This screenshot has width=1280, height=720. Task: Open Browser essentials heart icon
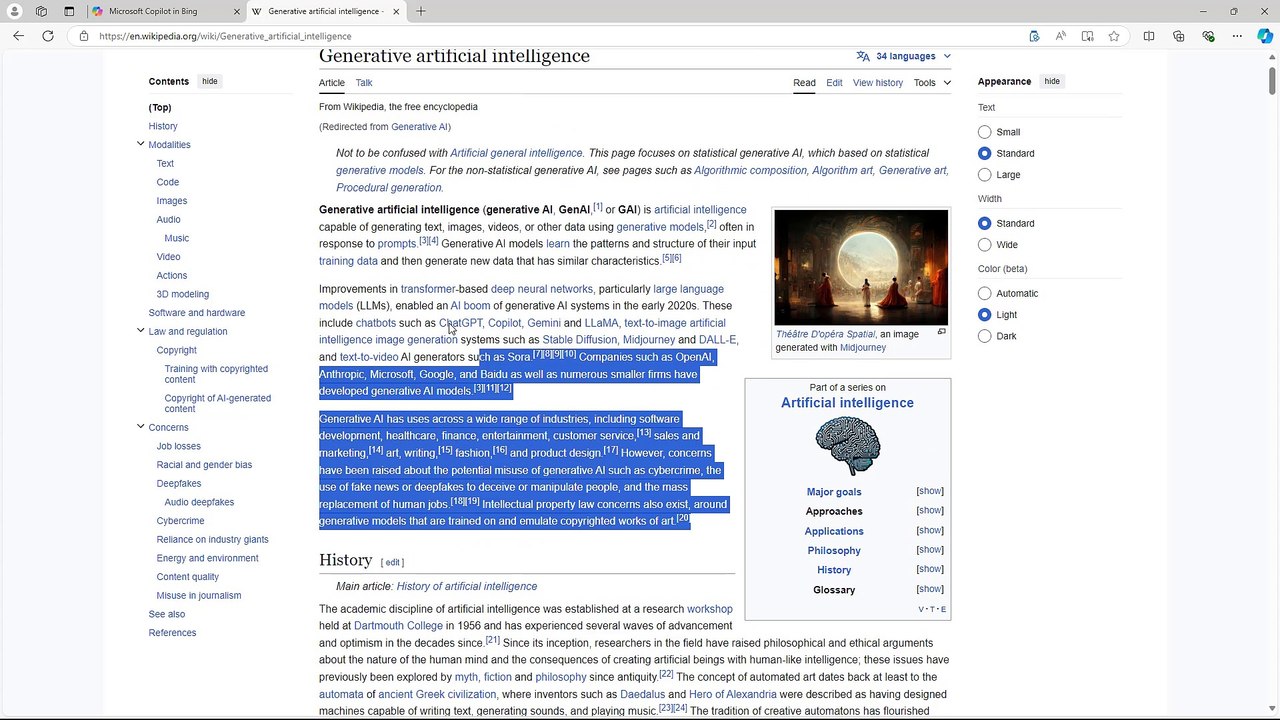tap(1208, 36)
